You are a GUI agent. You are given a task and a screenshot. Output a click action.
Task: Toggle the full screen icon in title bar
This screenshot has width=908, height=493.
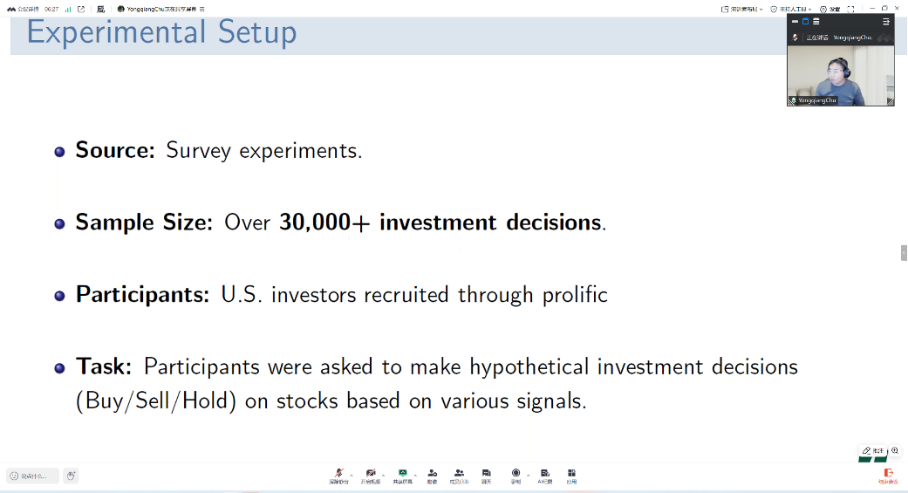[851, 9]
